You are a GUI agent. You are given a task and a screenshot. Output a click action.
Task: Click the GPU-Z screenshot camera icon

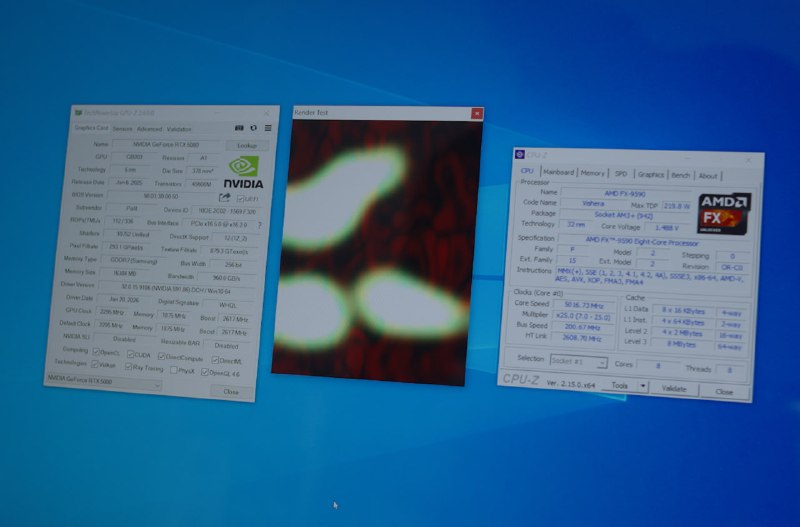[x=239, y=128]
